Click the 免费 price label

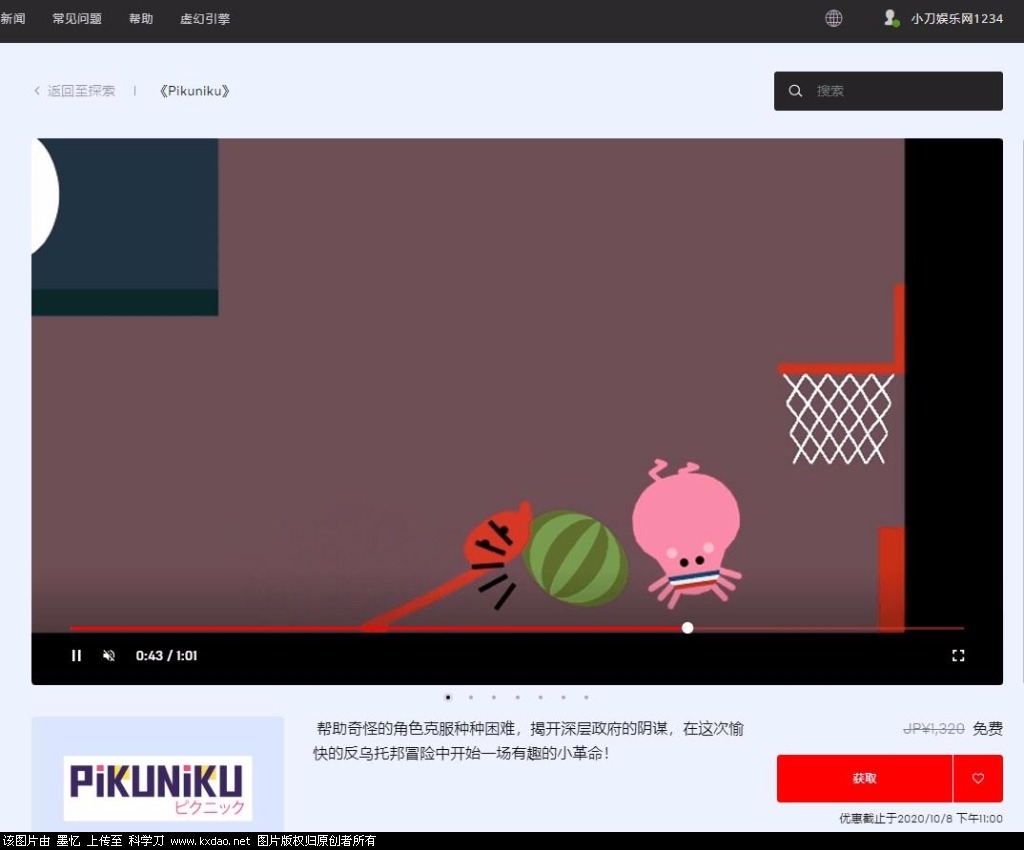(987, 729)
